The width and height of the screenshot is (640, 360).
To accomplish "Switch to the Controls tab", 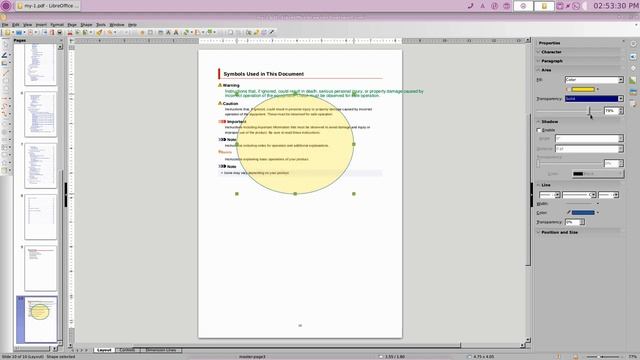I will pos(127,350).
